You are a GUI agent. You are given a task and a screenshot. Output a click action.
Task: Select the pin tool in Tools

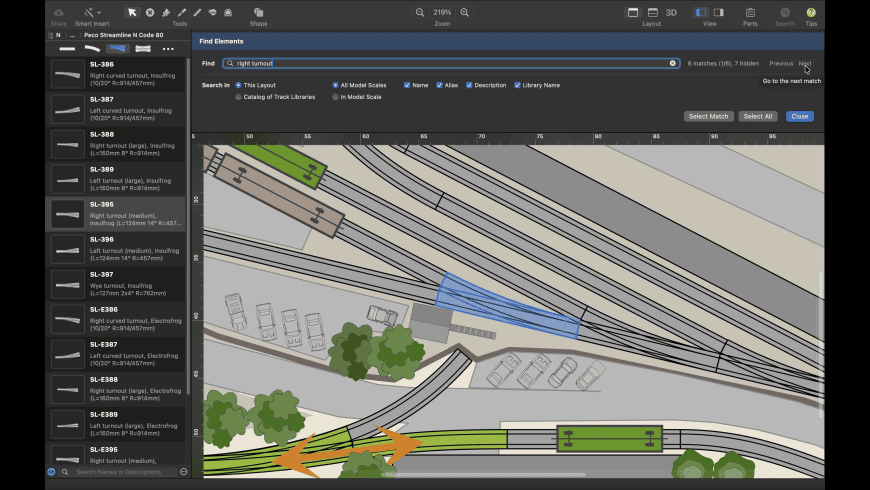166,12
